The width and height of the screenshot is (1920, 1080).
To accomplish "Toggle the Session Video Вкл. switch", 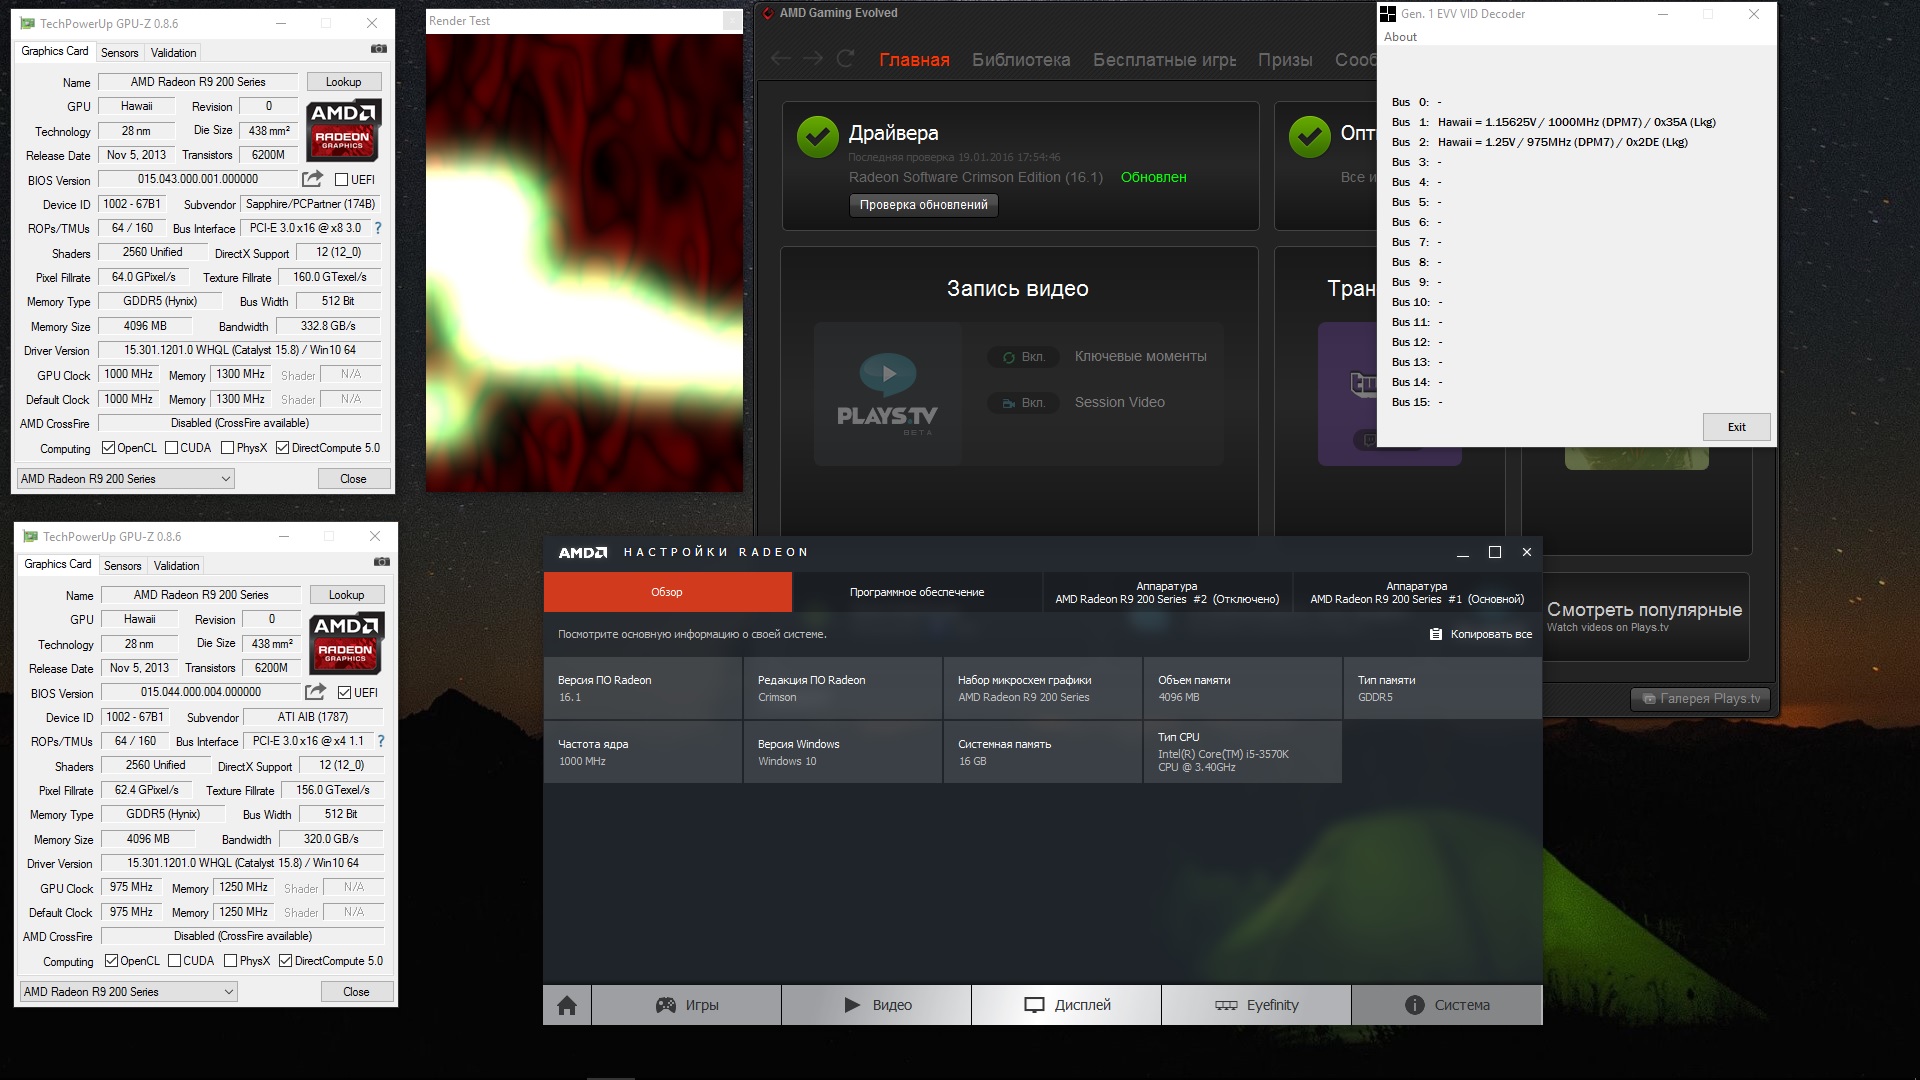I will 1022,403.
